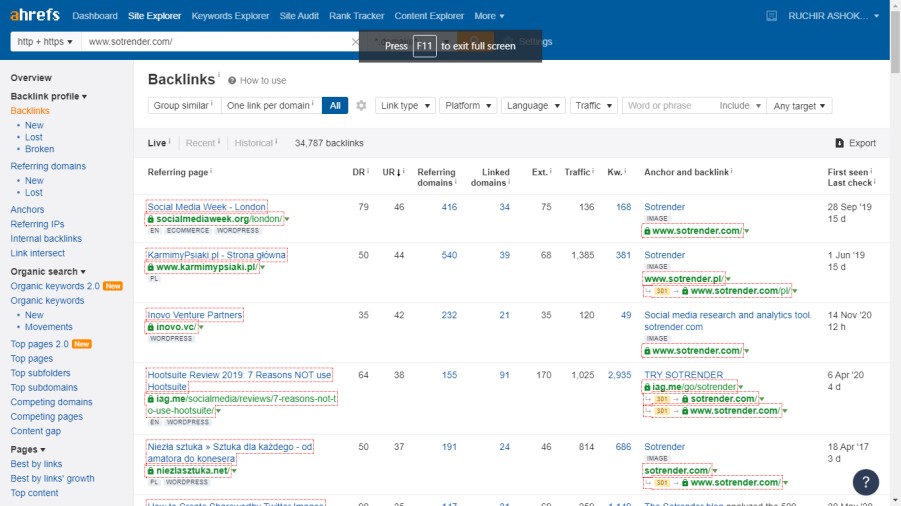Click the Export file icon

(840, 143)
